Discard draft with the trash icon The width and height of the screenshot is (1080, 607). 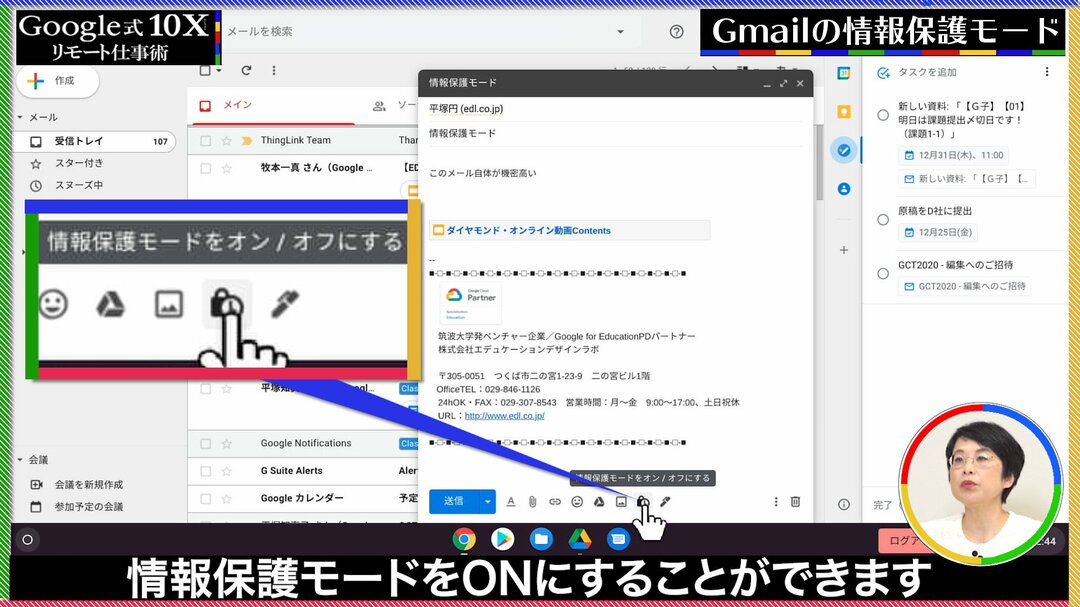point(796,502)
